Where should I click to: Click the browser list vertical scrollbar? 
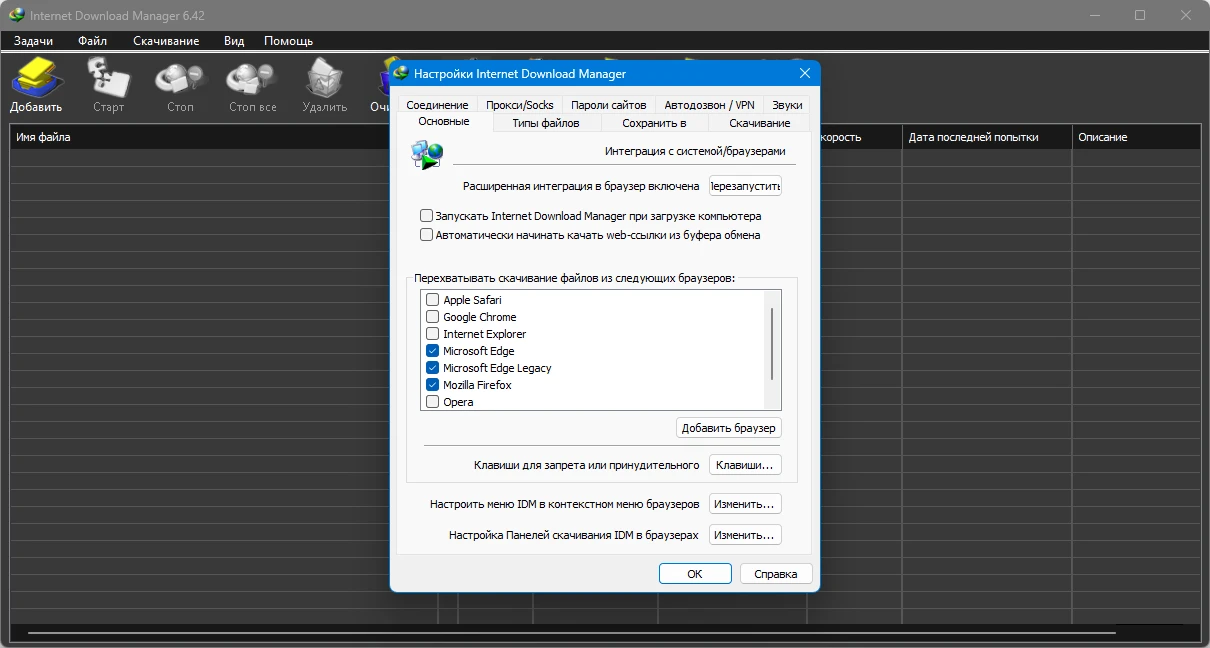(x=772, y=343)
